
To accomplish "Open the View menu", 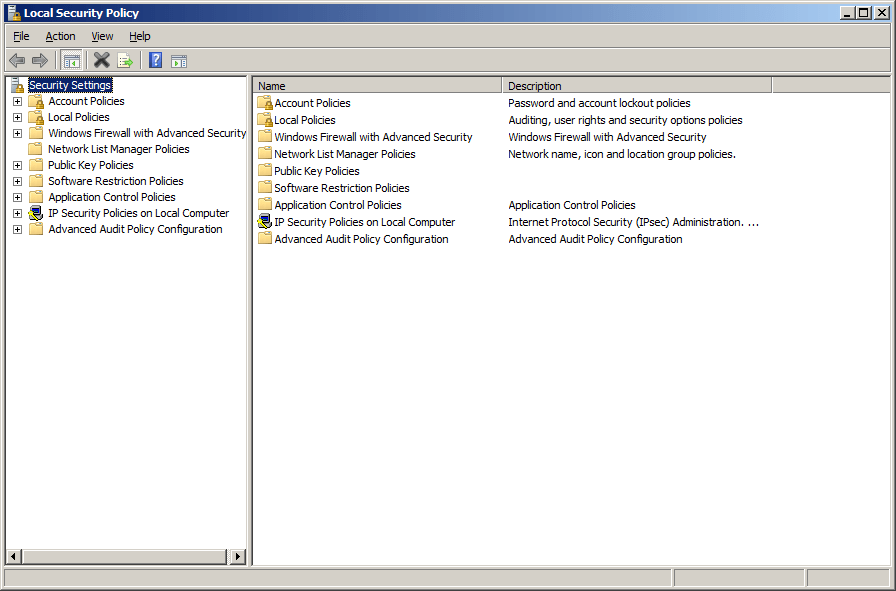I will 102,36.
